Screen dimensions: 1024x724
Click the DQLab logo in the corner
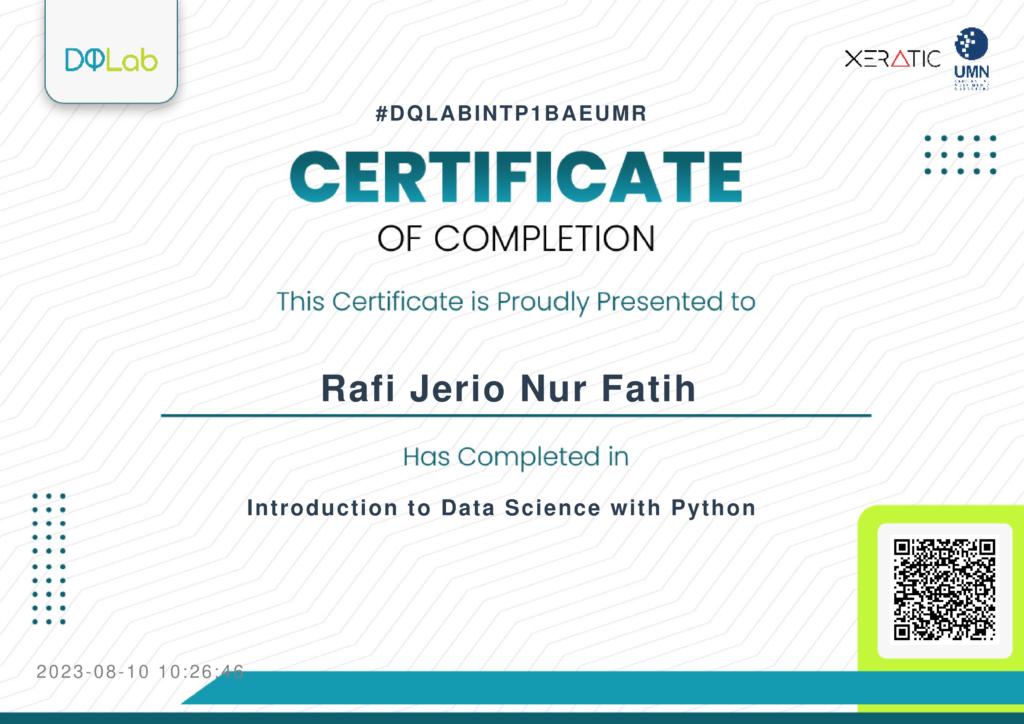tap(110, 59)
